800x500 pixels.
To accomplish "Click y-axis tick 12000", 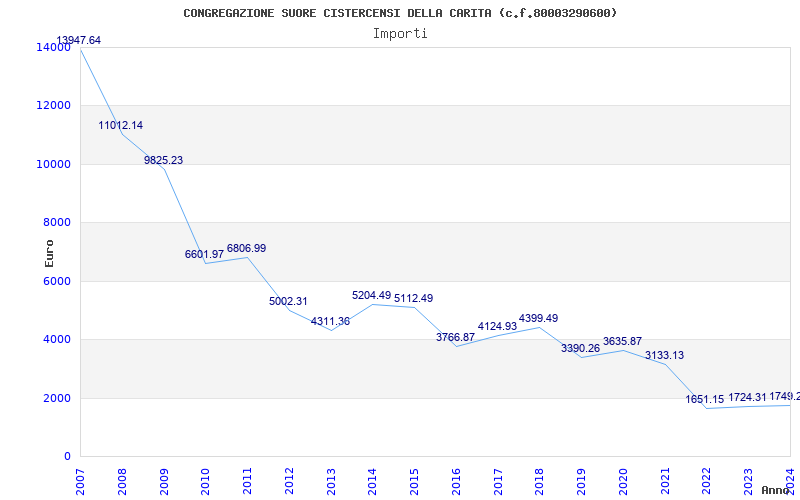I will click(x=54, y=106).
